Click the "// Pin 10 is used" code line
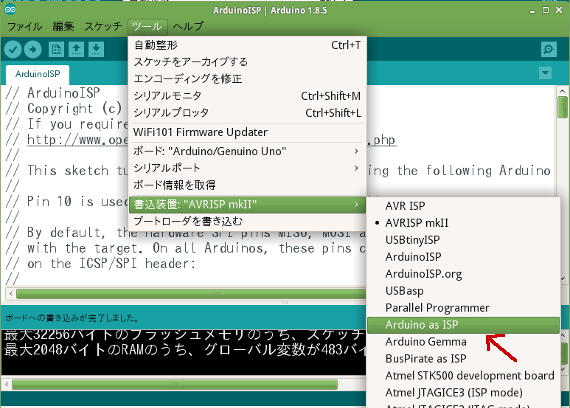This screenshot has width=570, height=408. pyautogui.click(x=67, y=201)
